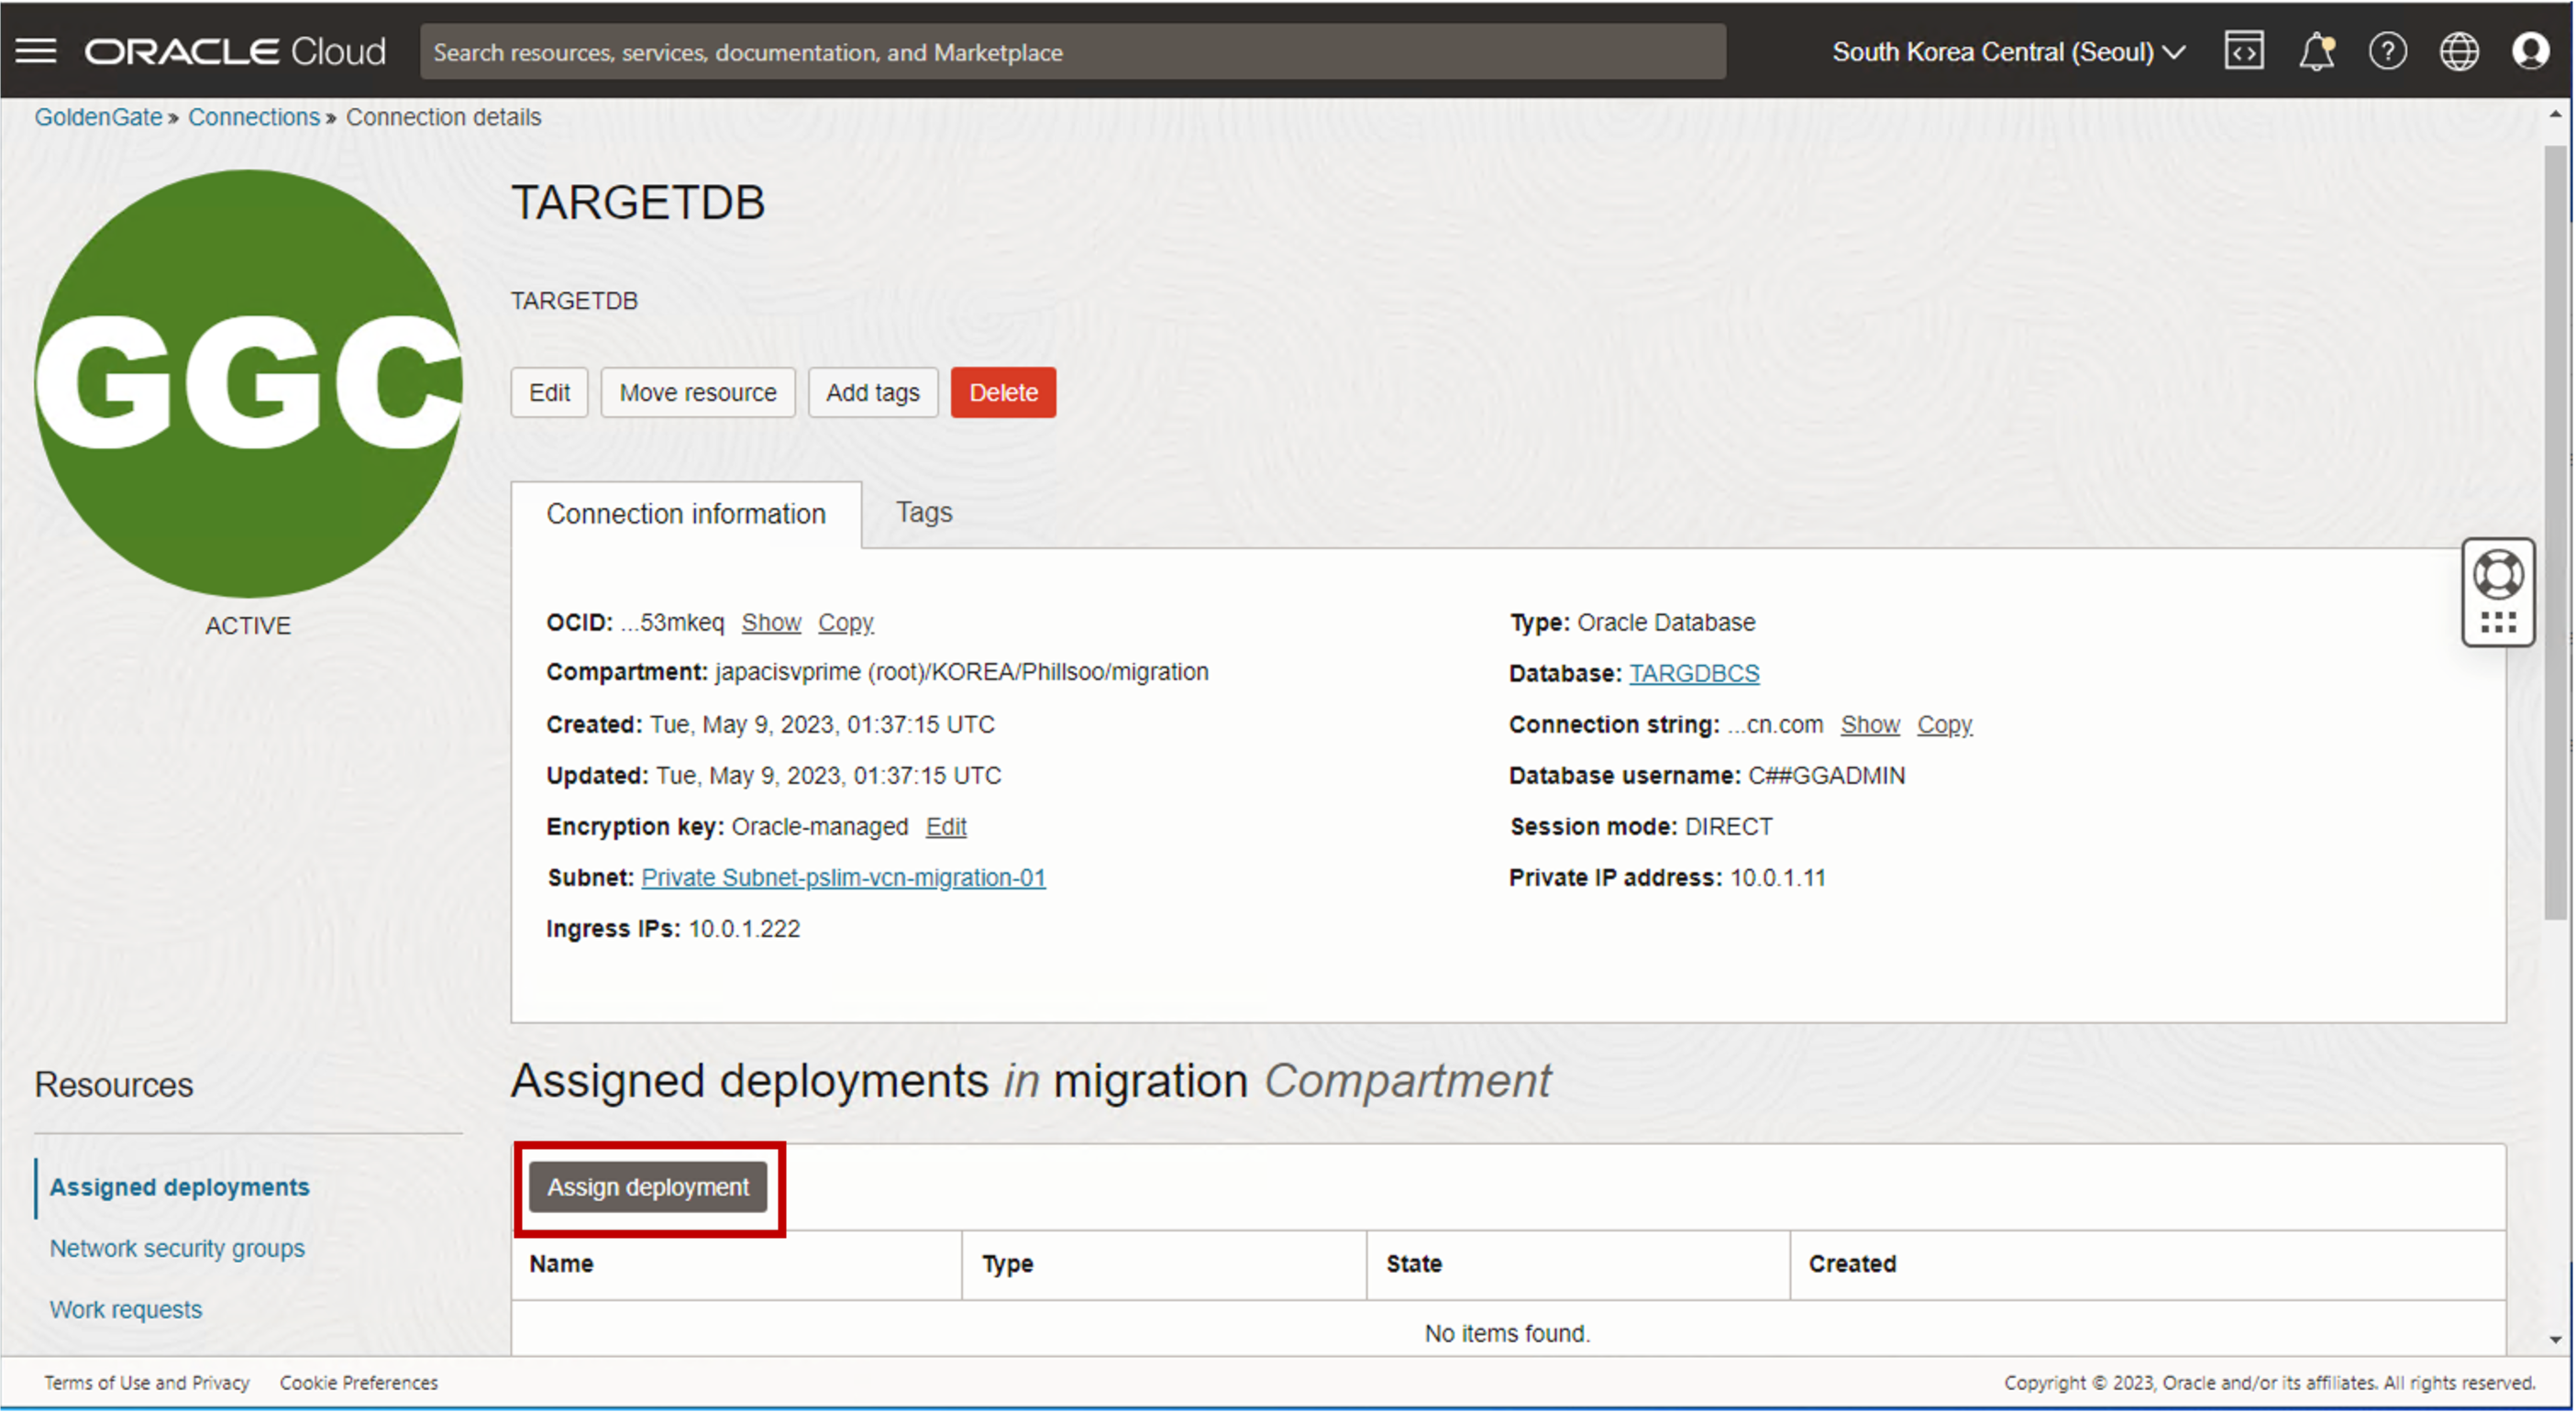Image resolution: width=2576 pixels, height=1412 pixels.
Task: Open Terms of Use and Privacy
Action: tap(147, 1382)
